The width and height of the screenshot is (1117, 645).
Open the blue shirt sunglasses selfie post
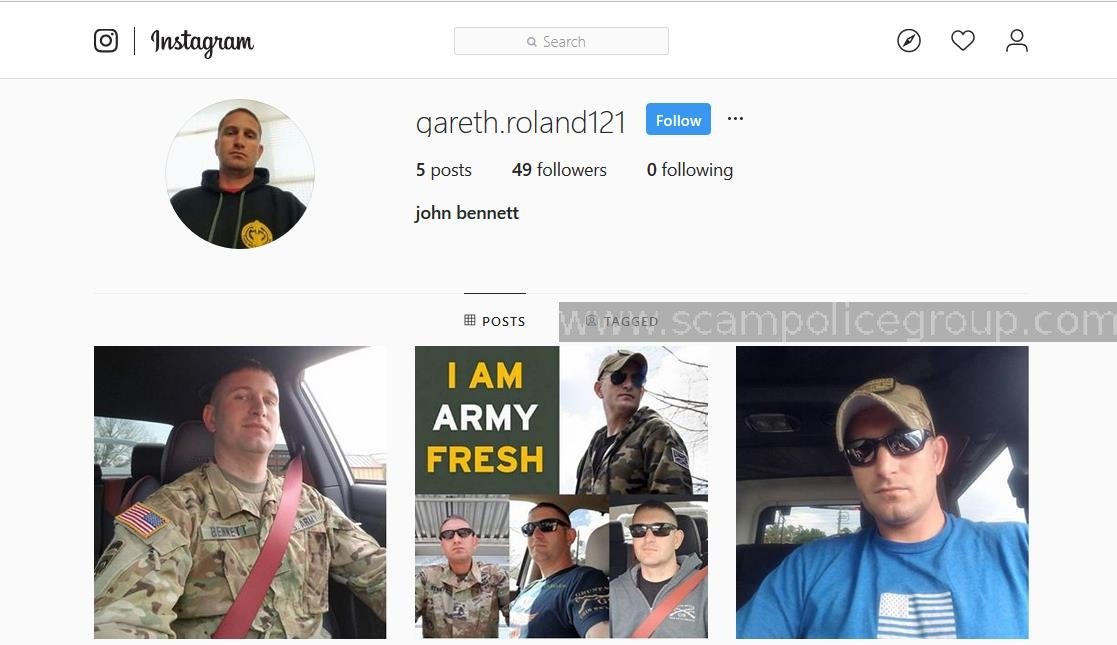click(x=882, y=492)
